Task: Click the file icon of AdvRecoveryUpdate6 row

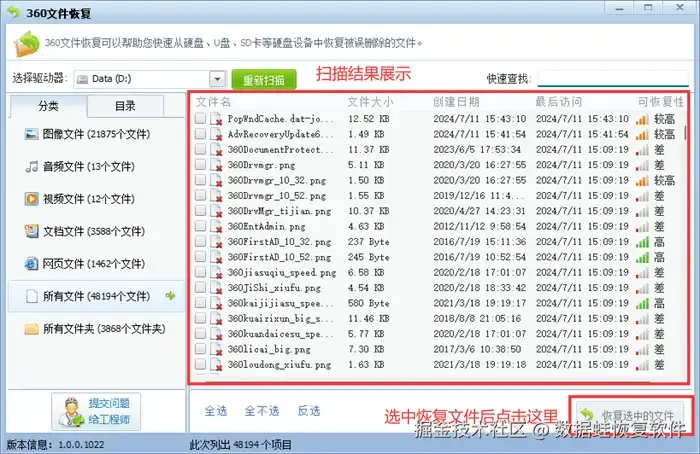Action: click(217, 134)
